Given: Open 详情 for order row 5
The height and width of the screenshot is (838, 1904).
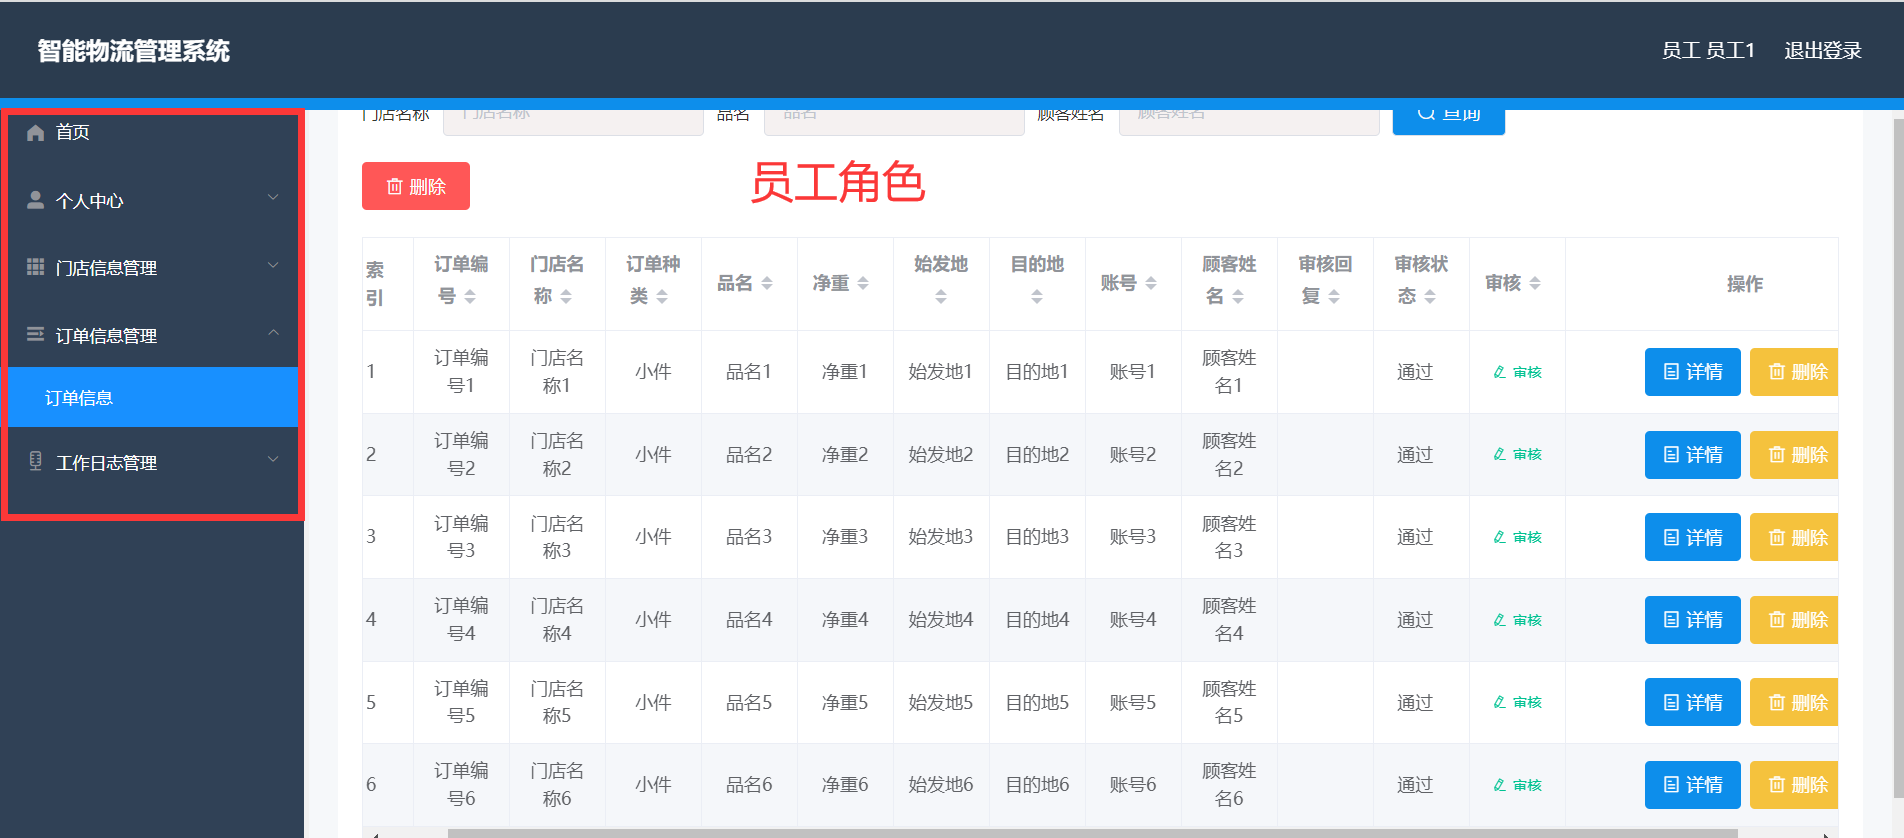Looking at the screenshot, I should click(1693, 702).
